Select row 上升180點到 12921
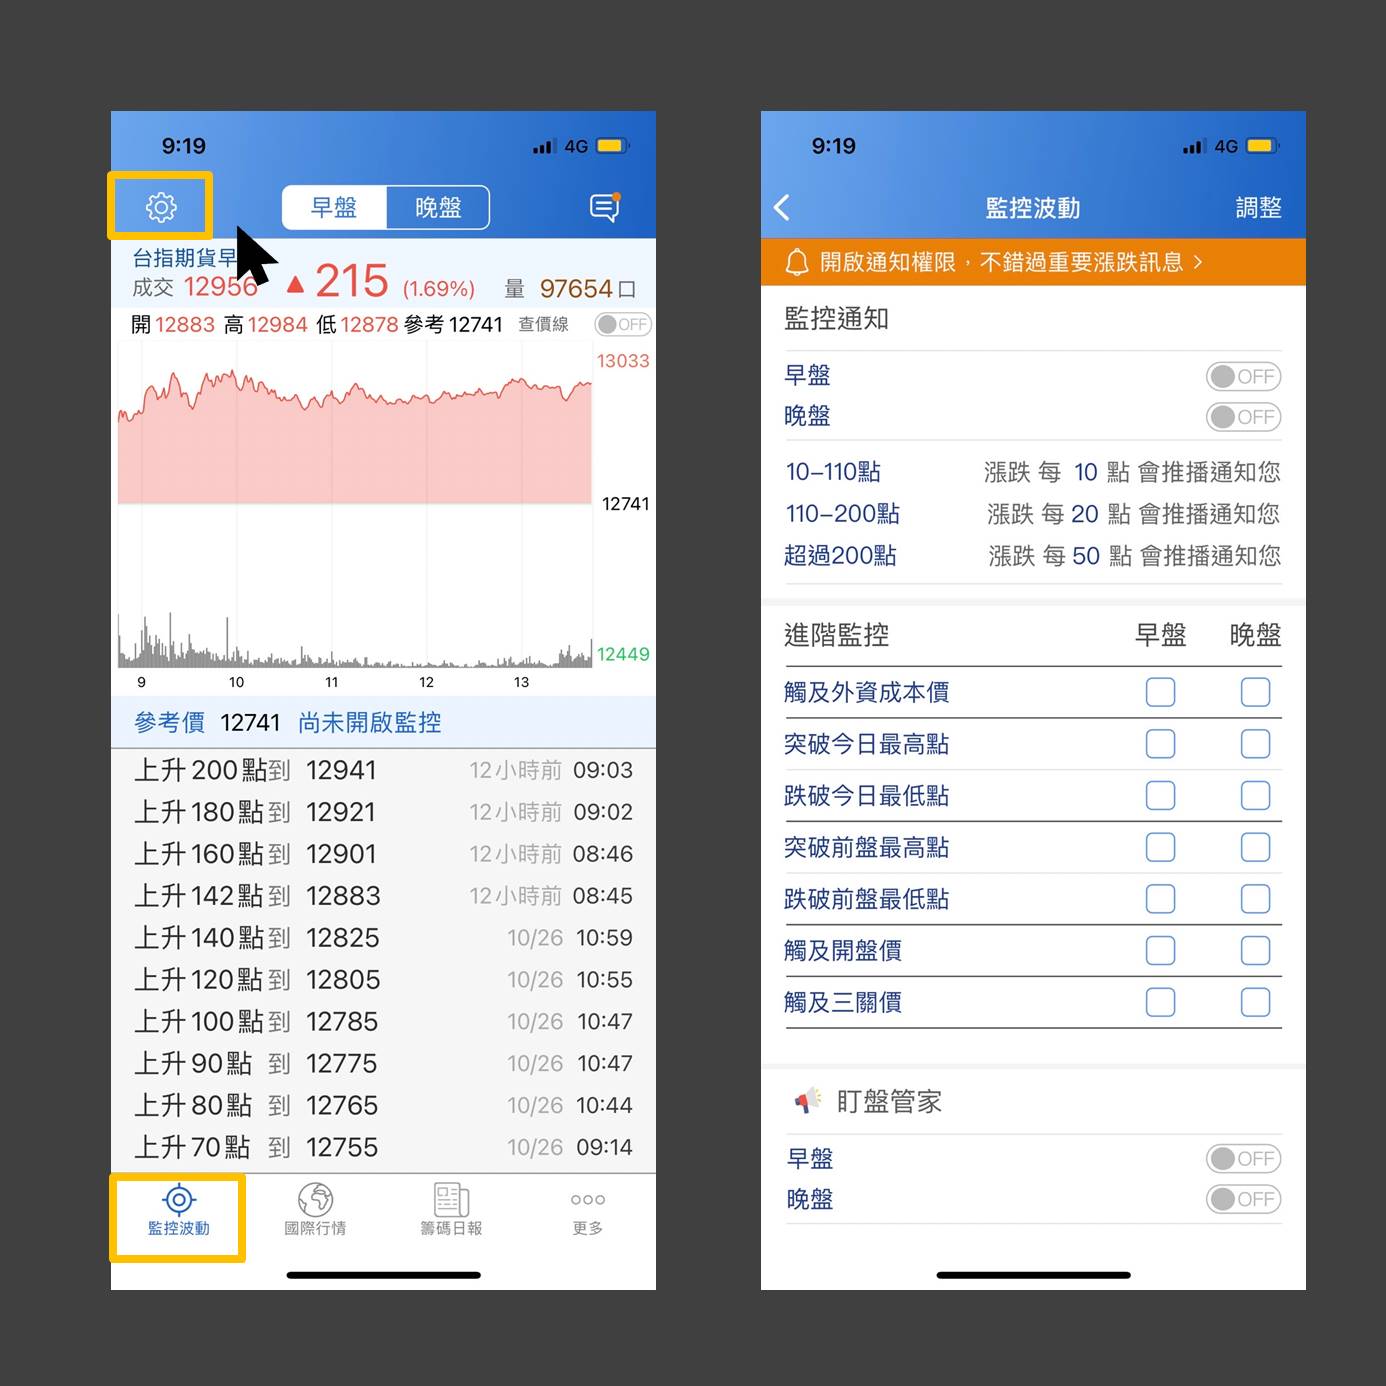The width and height of the screenshot is (1386, 1386). coord(383,812)
